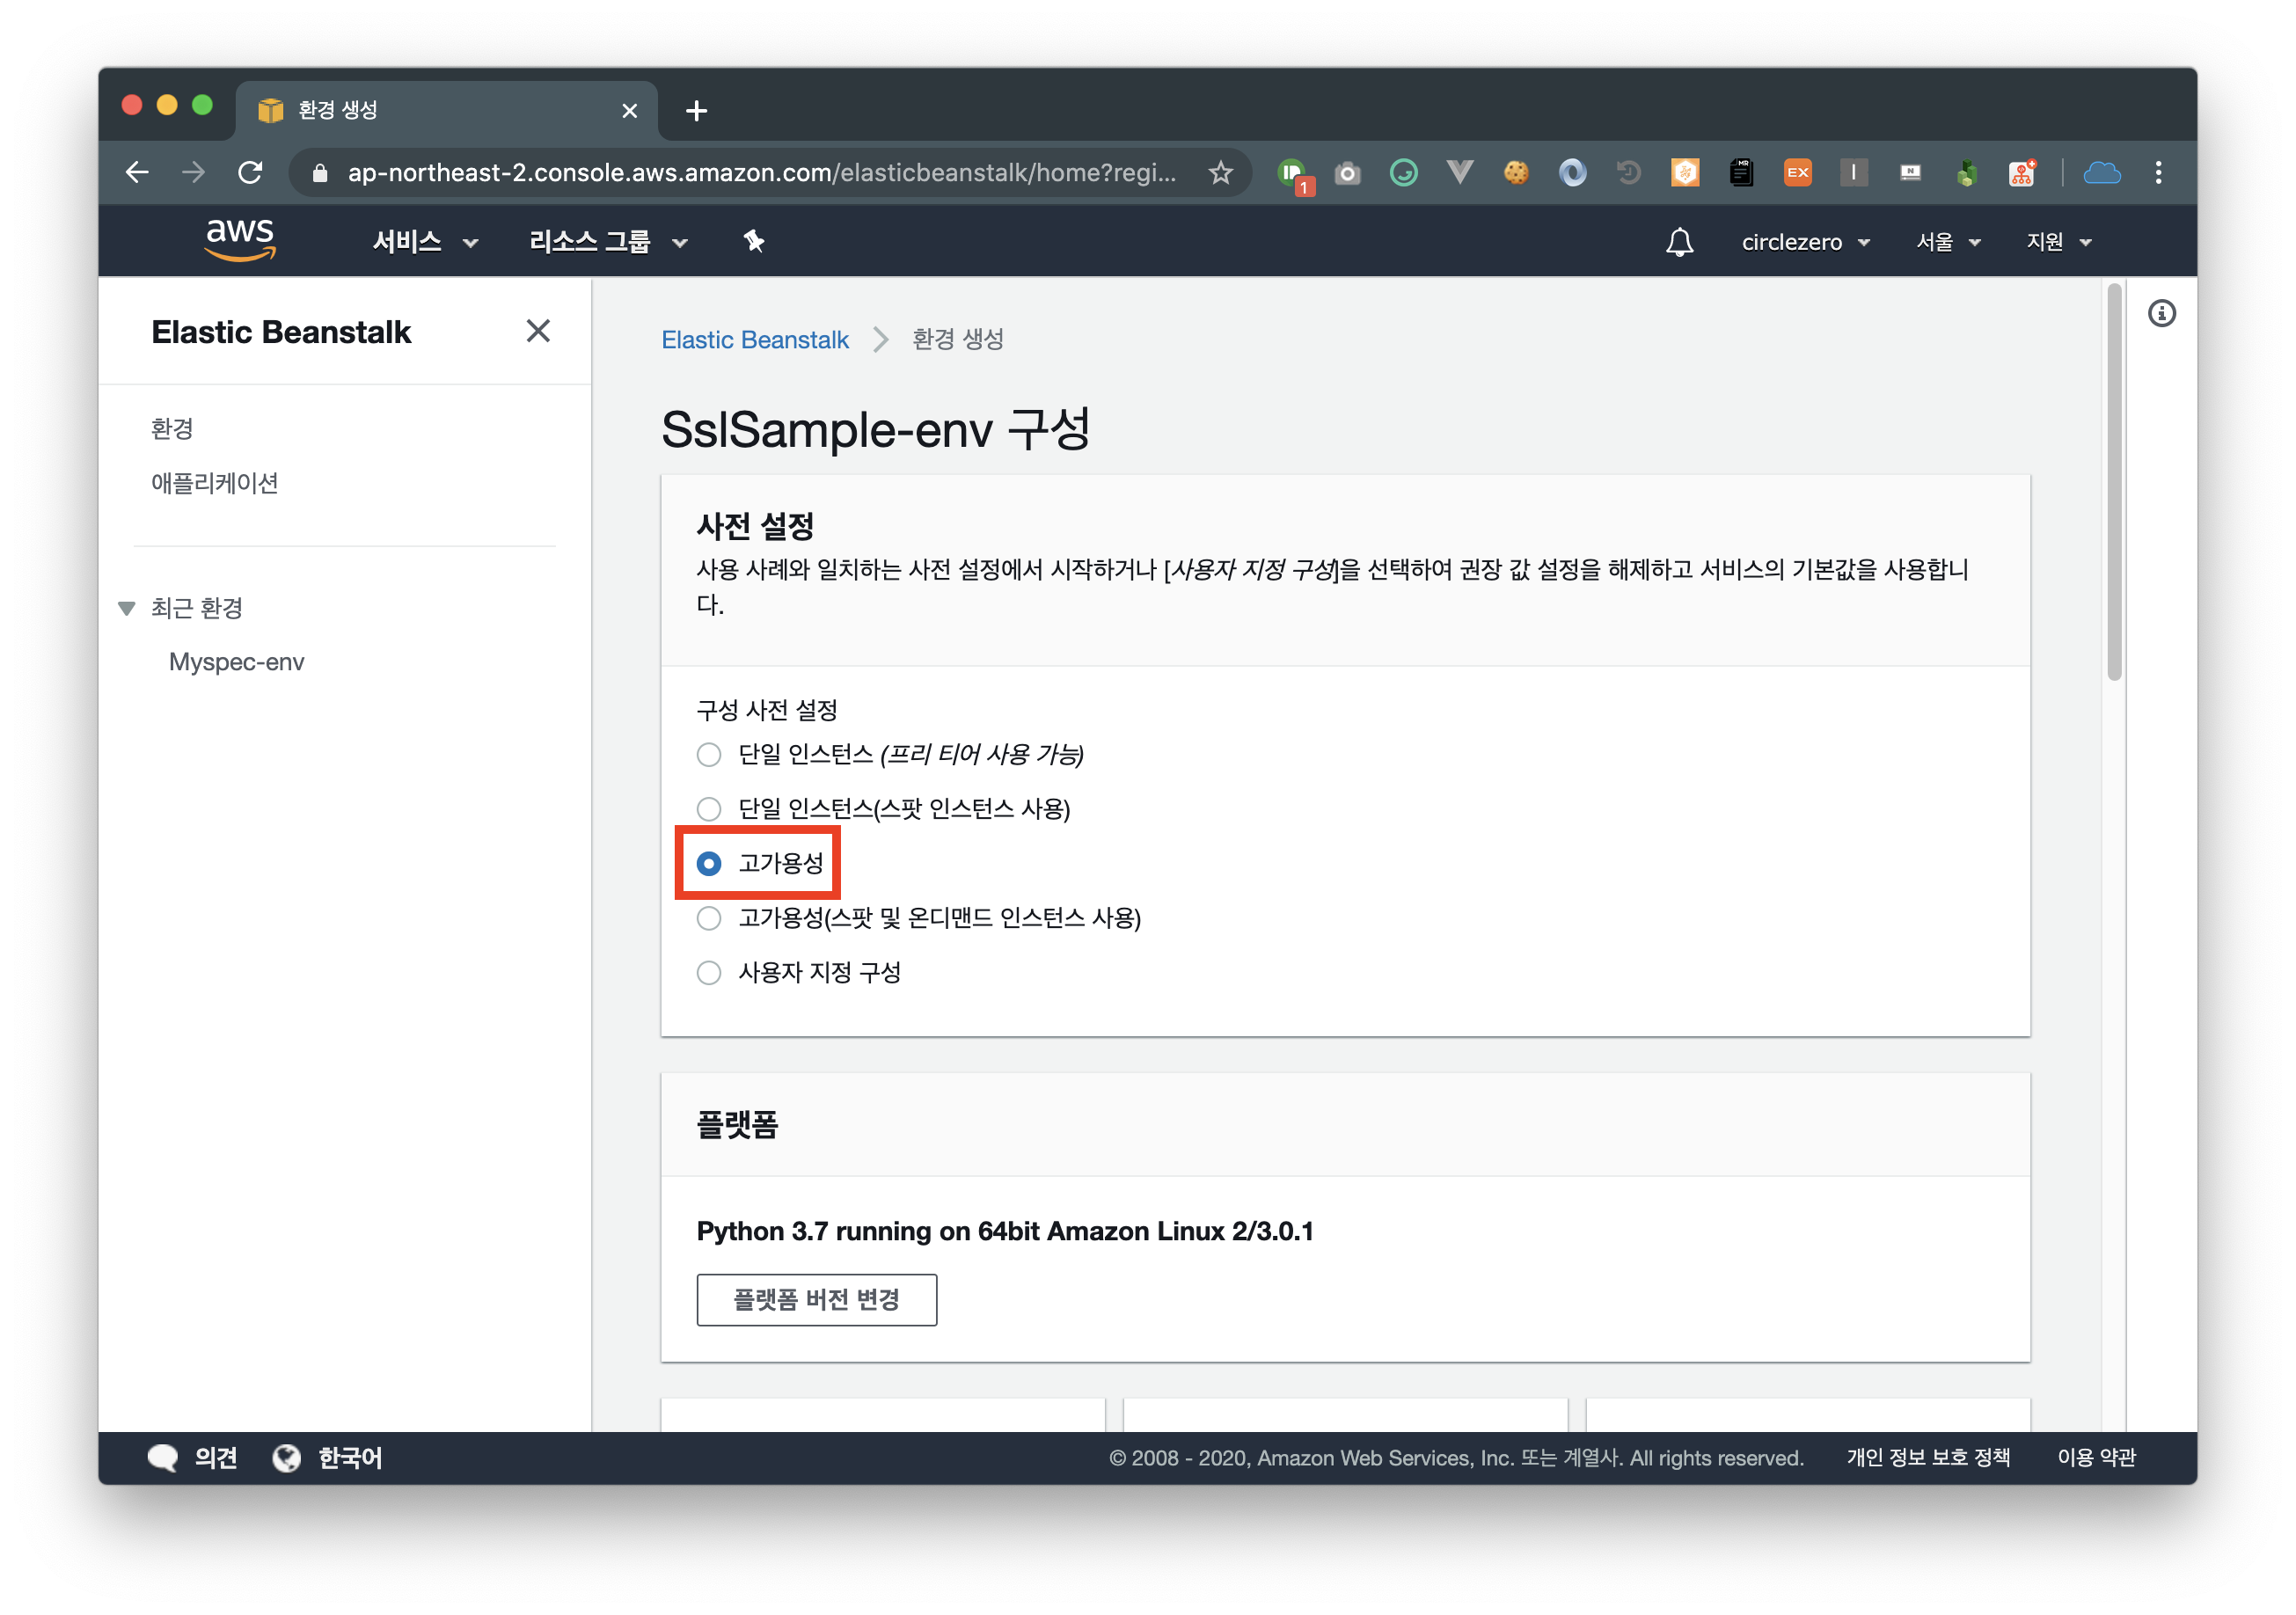
Task: Click the AWS logo home icon
Action: [239, 240]
